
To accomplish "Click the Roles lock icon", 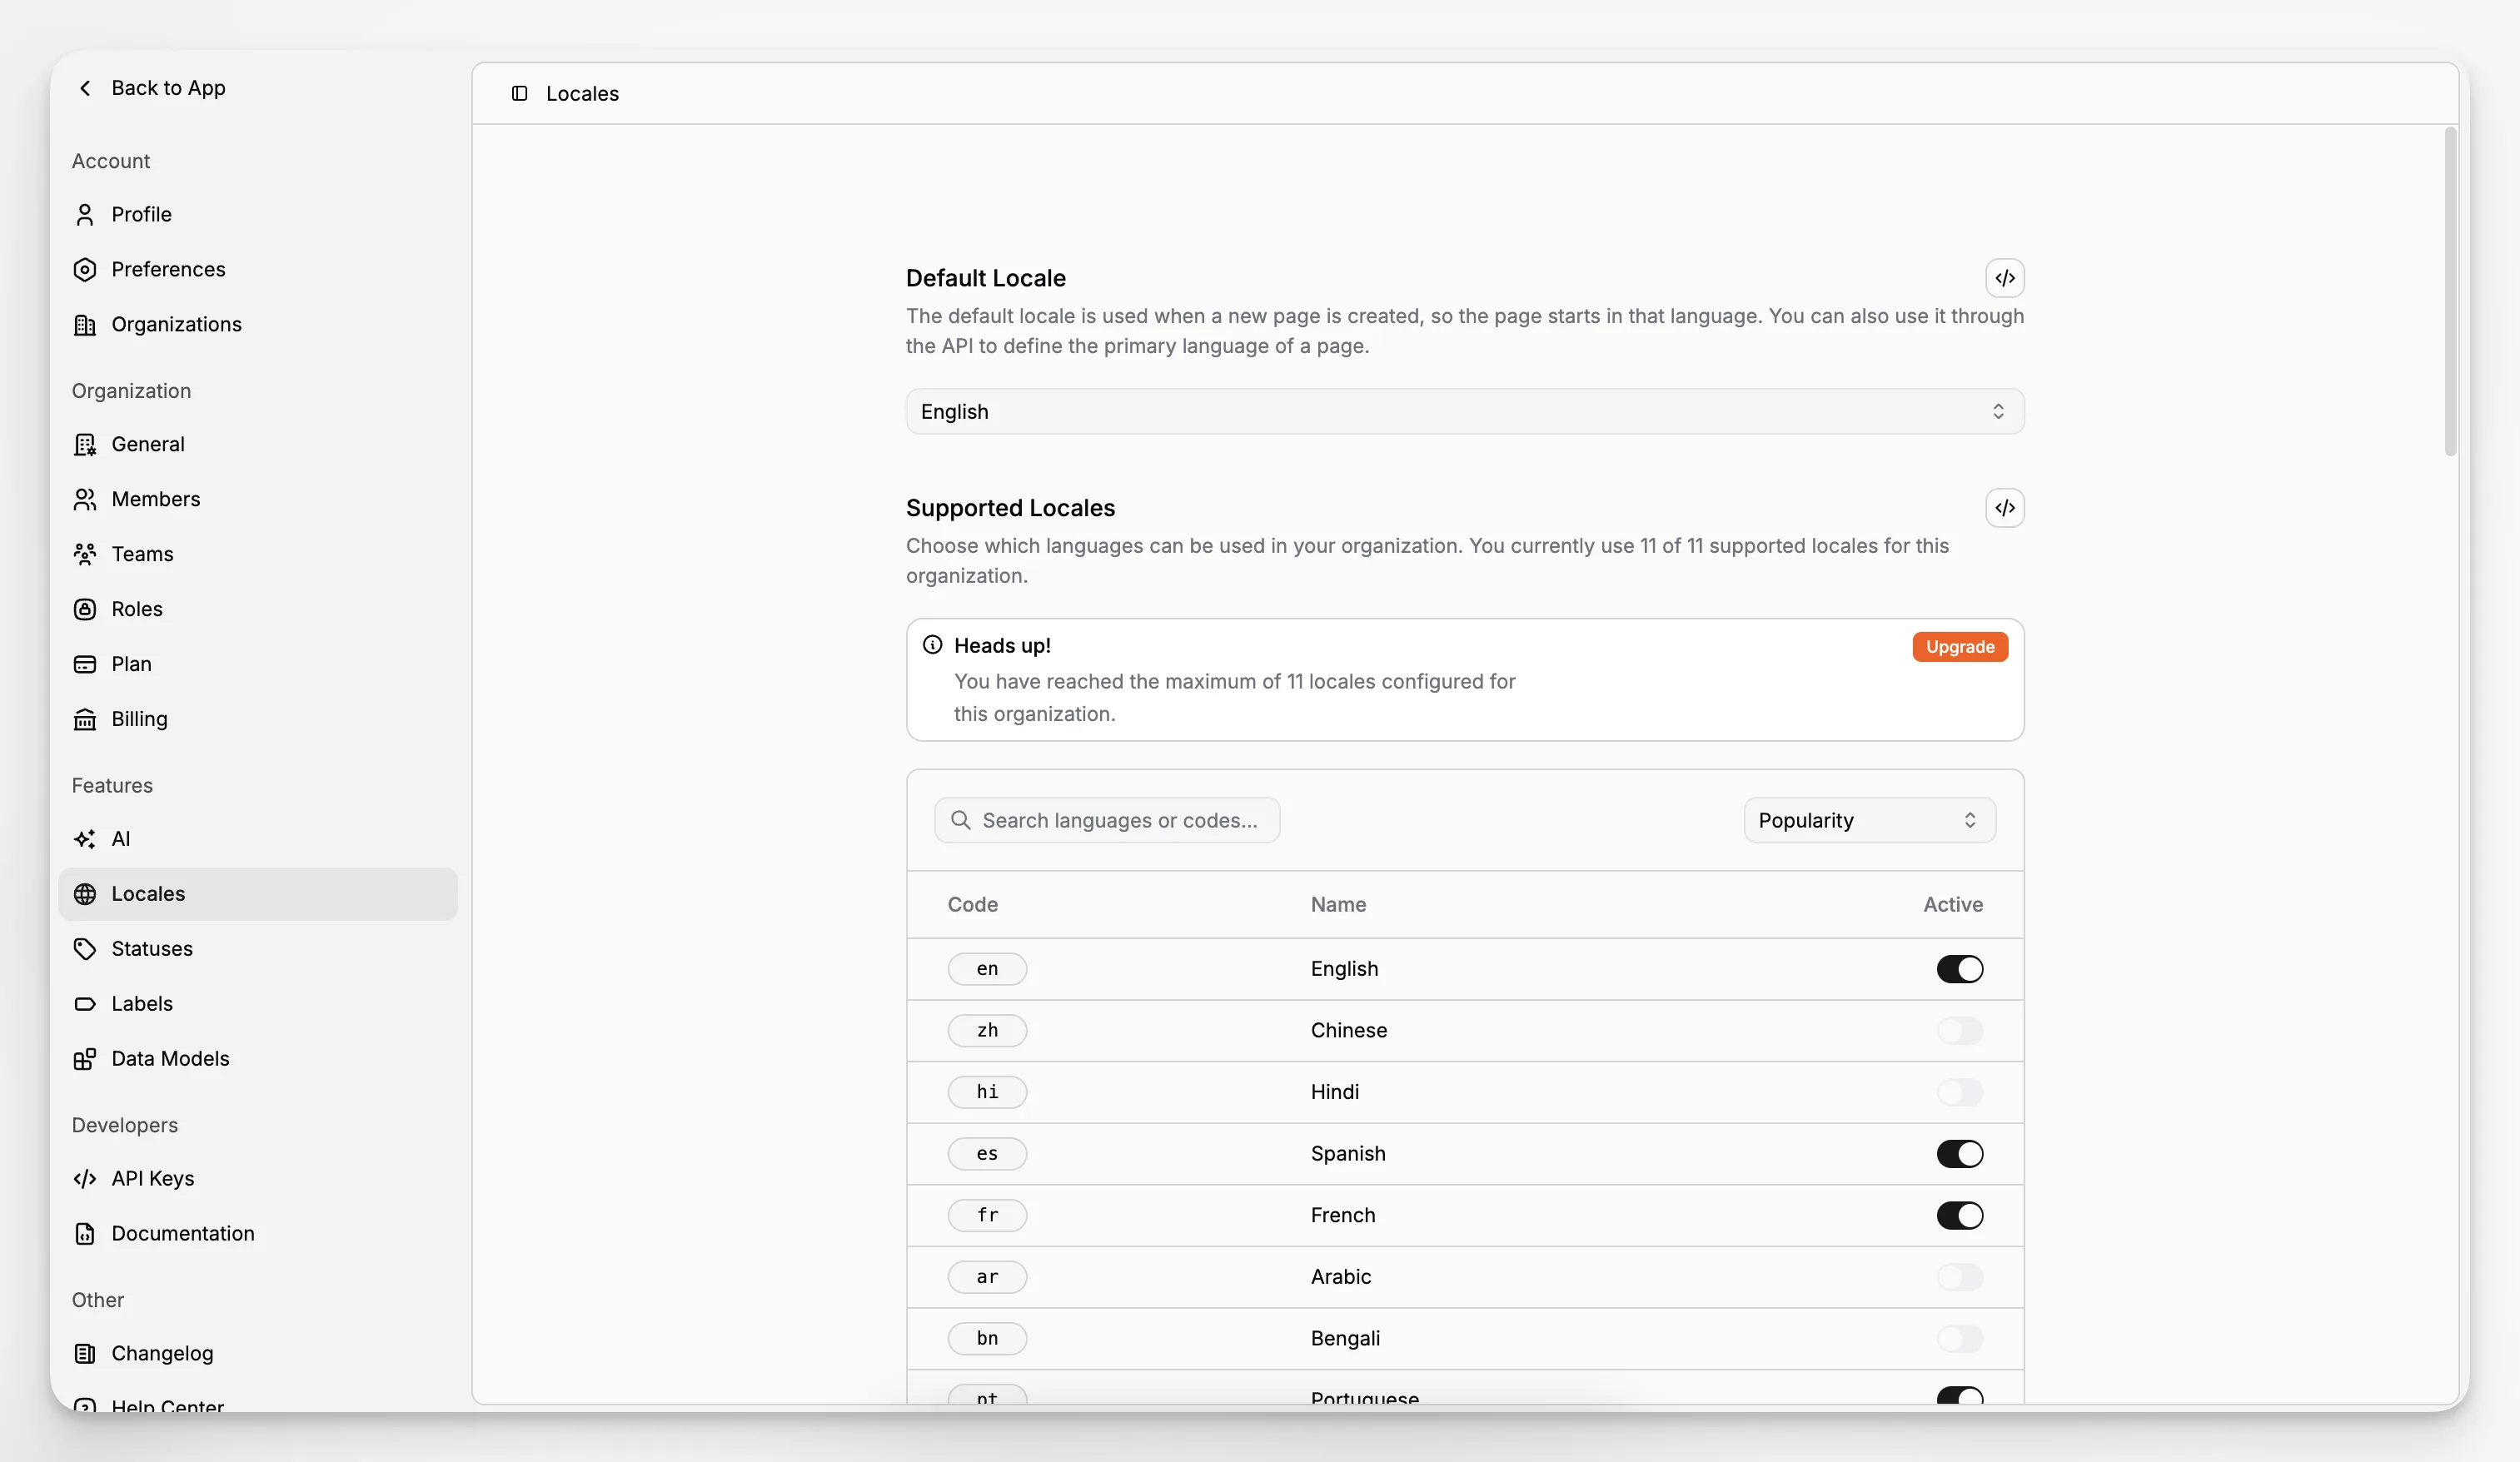I will pyautogui.click(x=85, y=610).
